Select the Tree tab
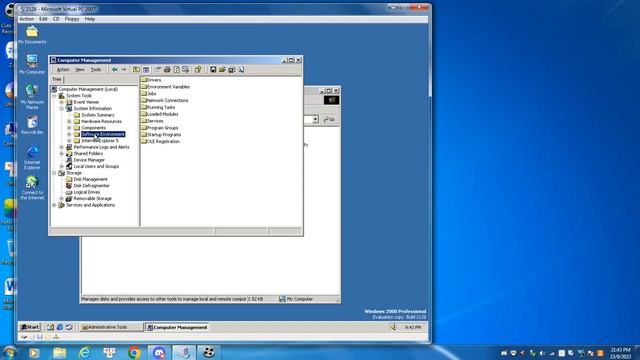Viewport: 640px width, 360px height. tap(57, 79)
